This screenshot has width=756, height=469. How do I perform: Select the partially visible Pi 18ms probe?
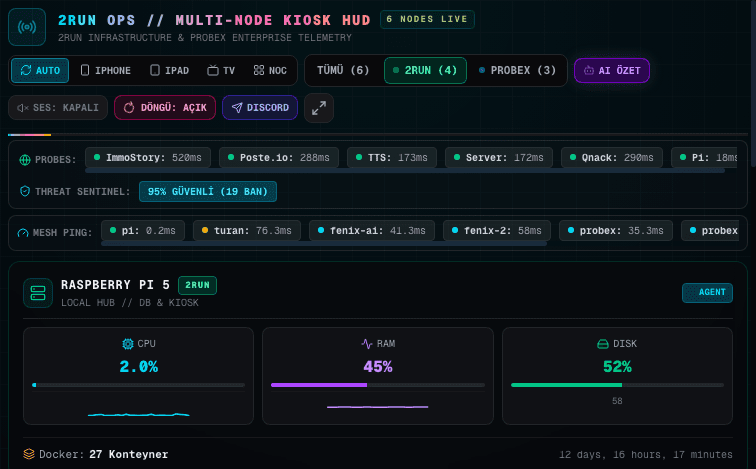coord(704,158)
